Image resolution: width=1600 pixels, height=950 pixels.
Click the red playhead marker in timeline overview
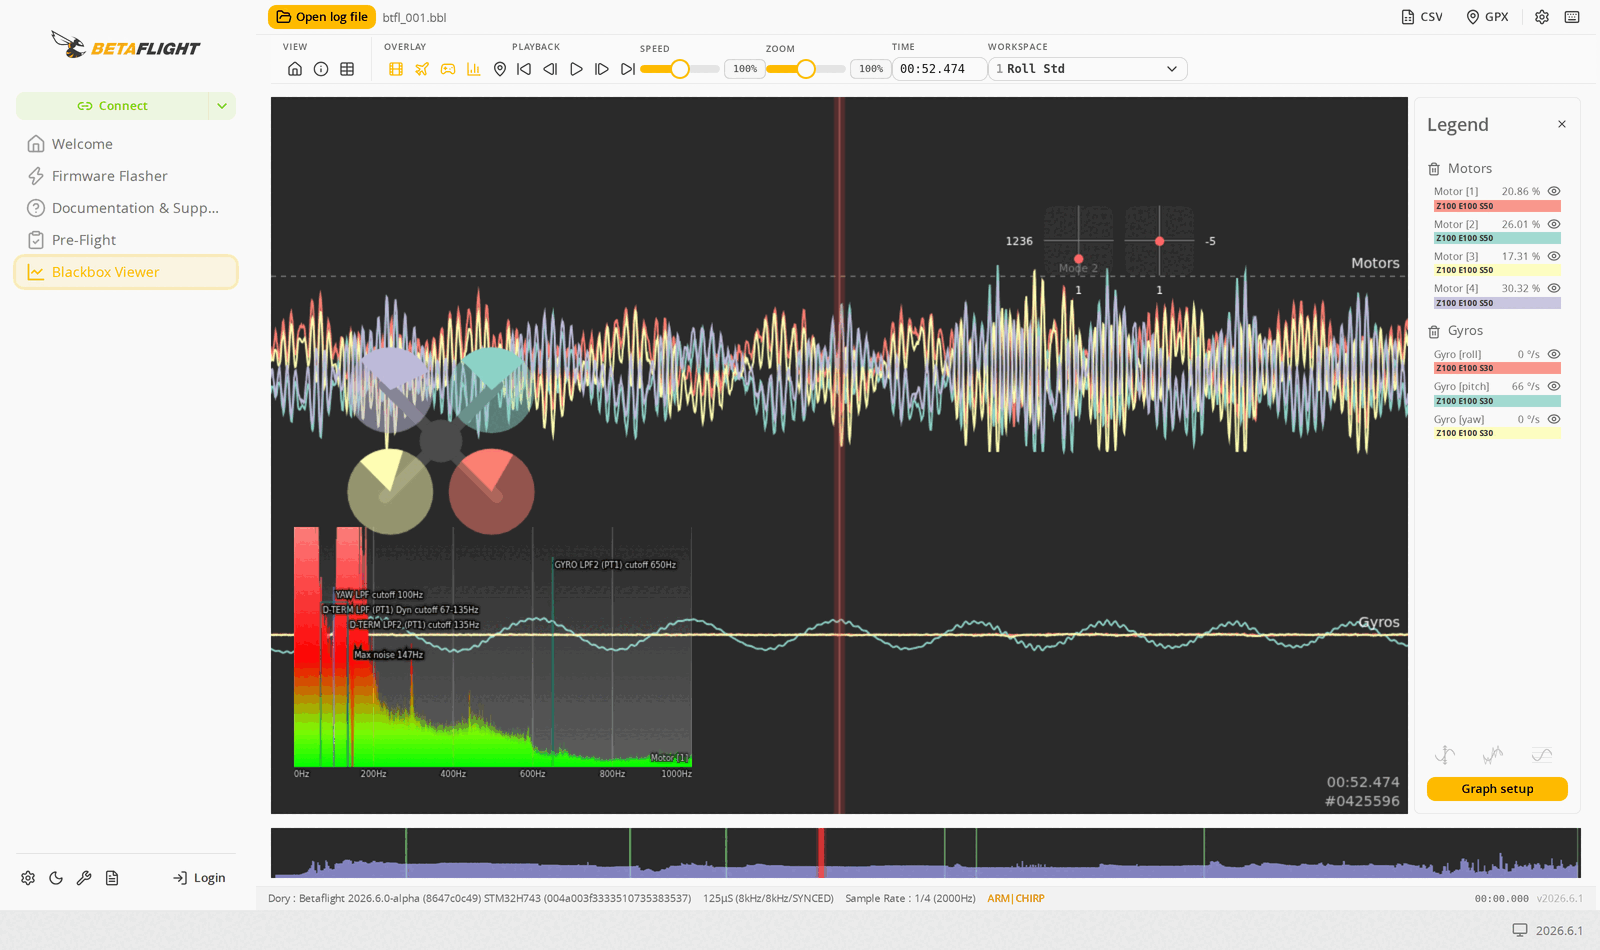coord(821,853)
